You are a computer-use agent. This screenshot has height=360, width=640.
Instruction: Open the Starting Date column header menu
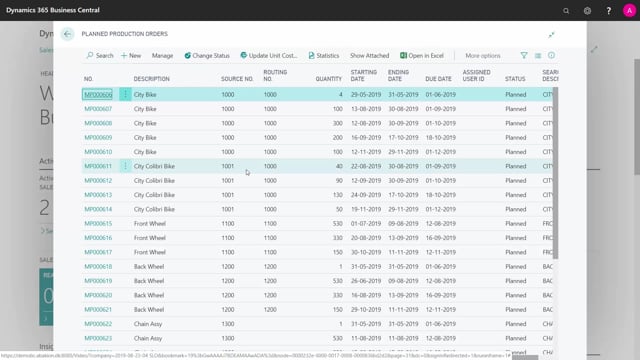point(364,76)
